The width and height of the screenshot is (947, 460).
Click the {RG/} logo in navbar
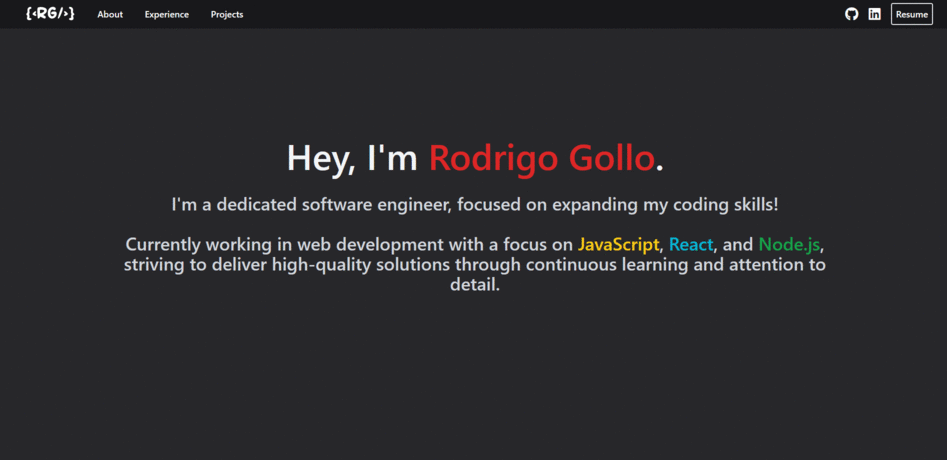pos(50,14)
